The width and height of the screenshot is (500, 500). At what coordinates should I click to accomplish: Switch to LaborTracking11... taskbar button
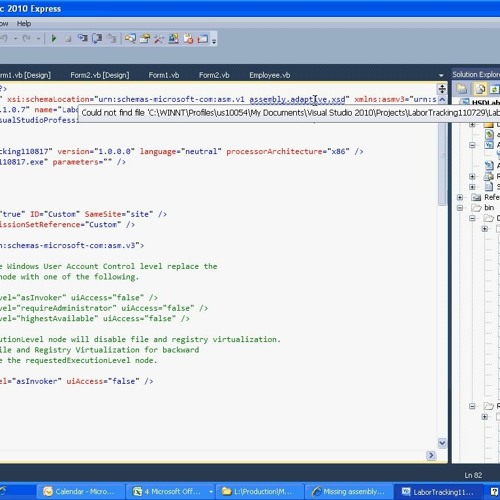tap(438, 492)
